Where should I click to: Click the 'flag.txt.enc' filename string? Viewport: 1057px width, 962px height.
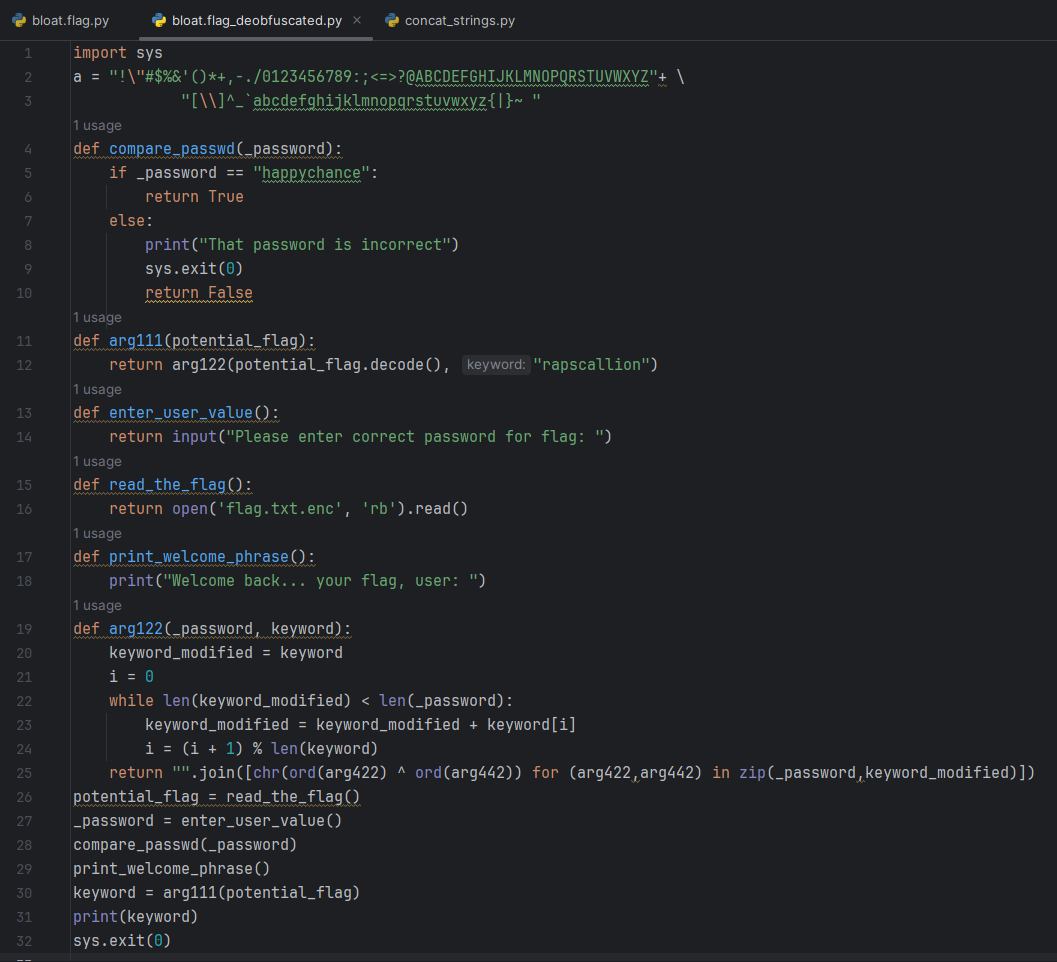point(275,509)
